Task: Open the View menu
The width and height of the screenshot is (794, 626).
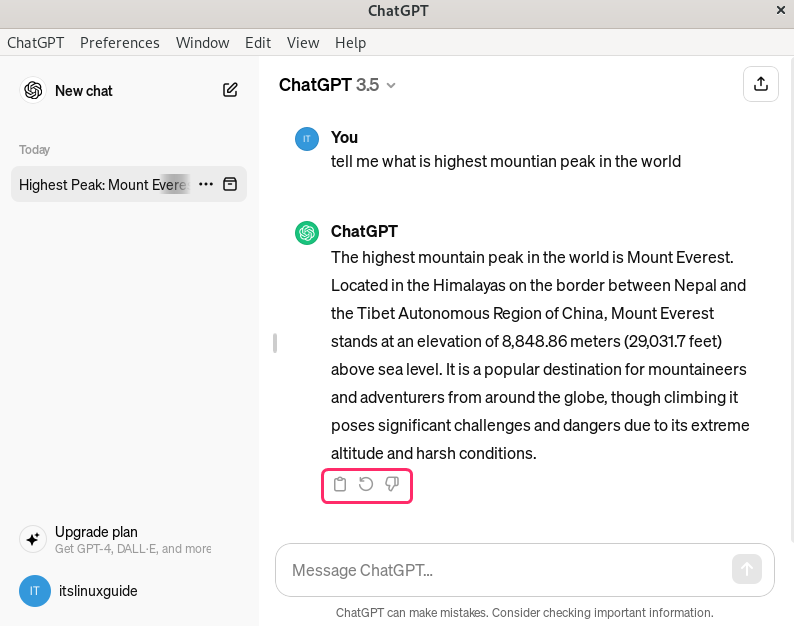Action: [303, 43]
